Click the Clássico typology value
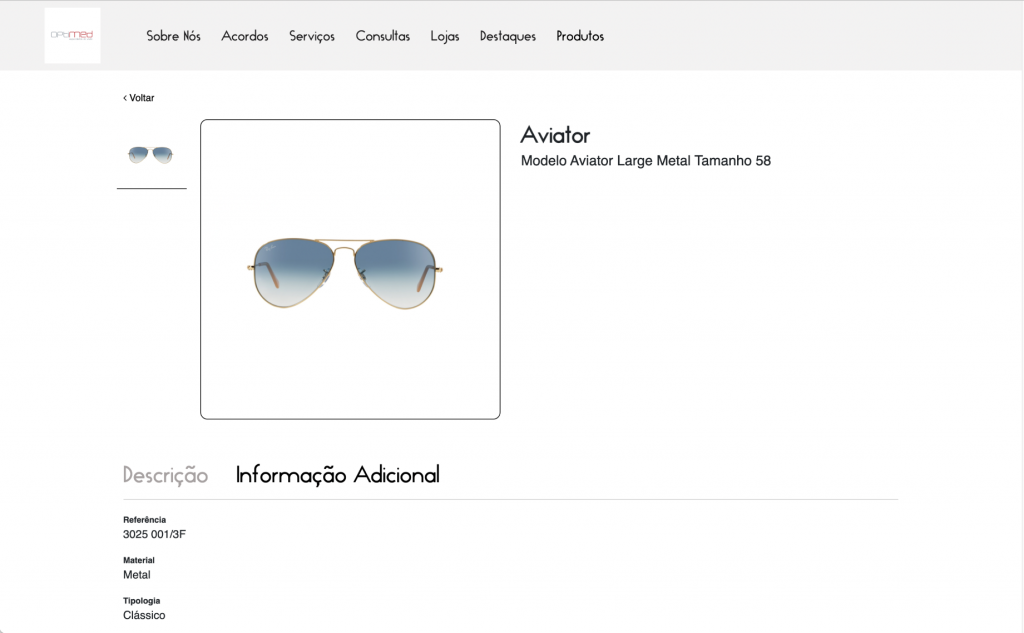1024x633 pixels. coord(144,615)
